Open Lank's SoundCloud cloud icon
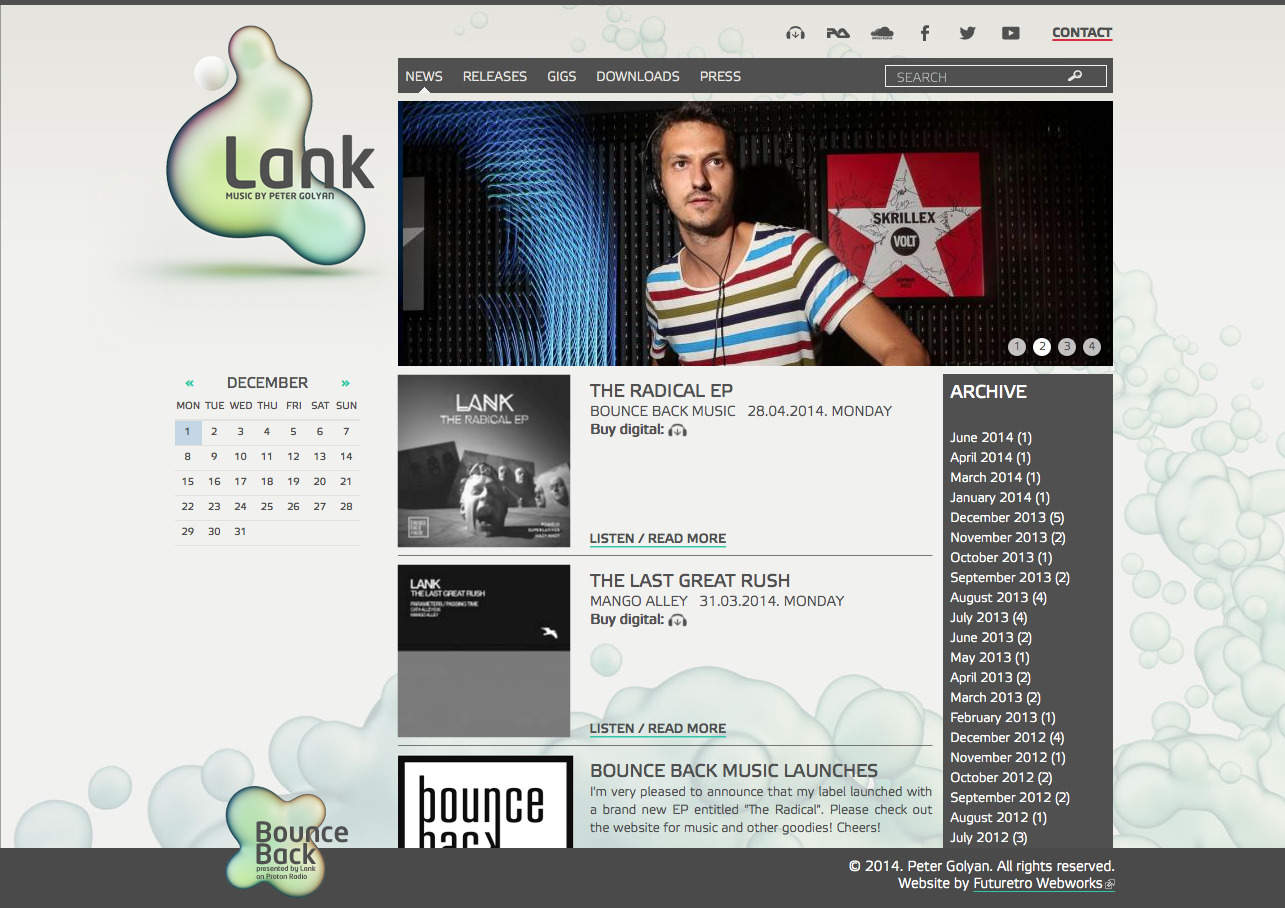The image size is (1285, 908). coord(881,33)
